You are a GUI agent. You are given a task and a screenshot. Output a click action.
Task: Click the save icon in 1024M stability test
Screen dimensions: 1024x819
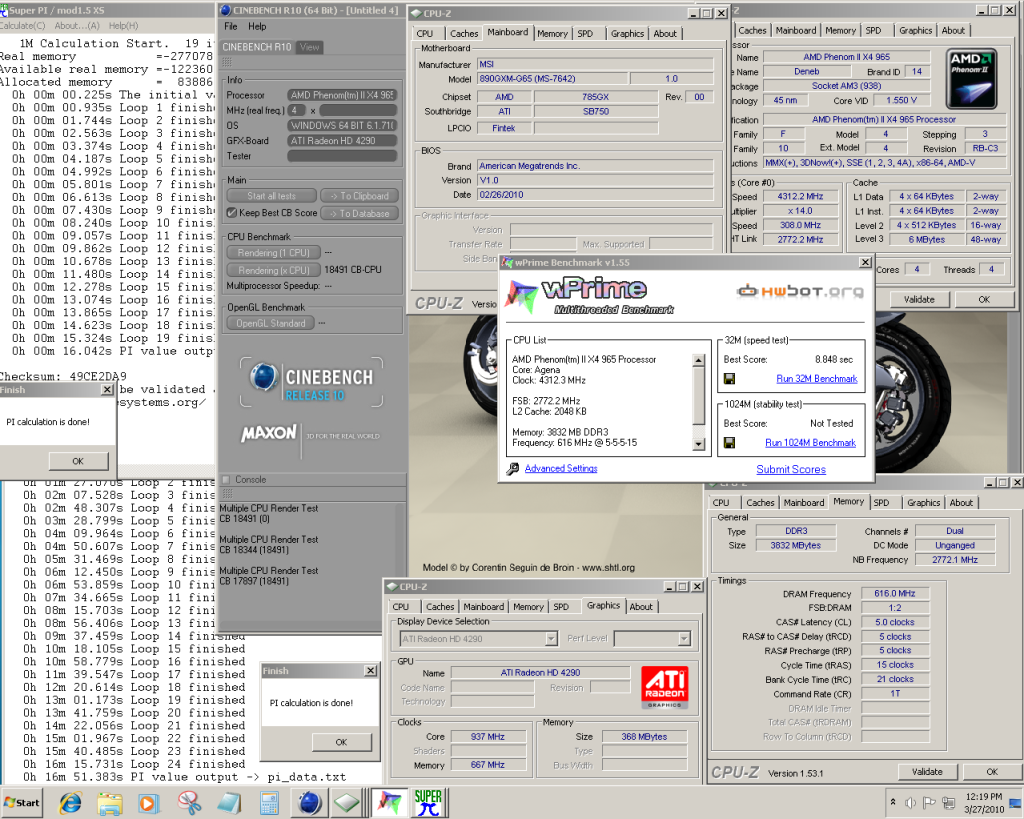pos(730,442)
